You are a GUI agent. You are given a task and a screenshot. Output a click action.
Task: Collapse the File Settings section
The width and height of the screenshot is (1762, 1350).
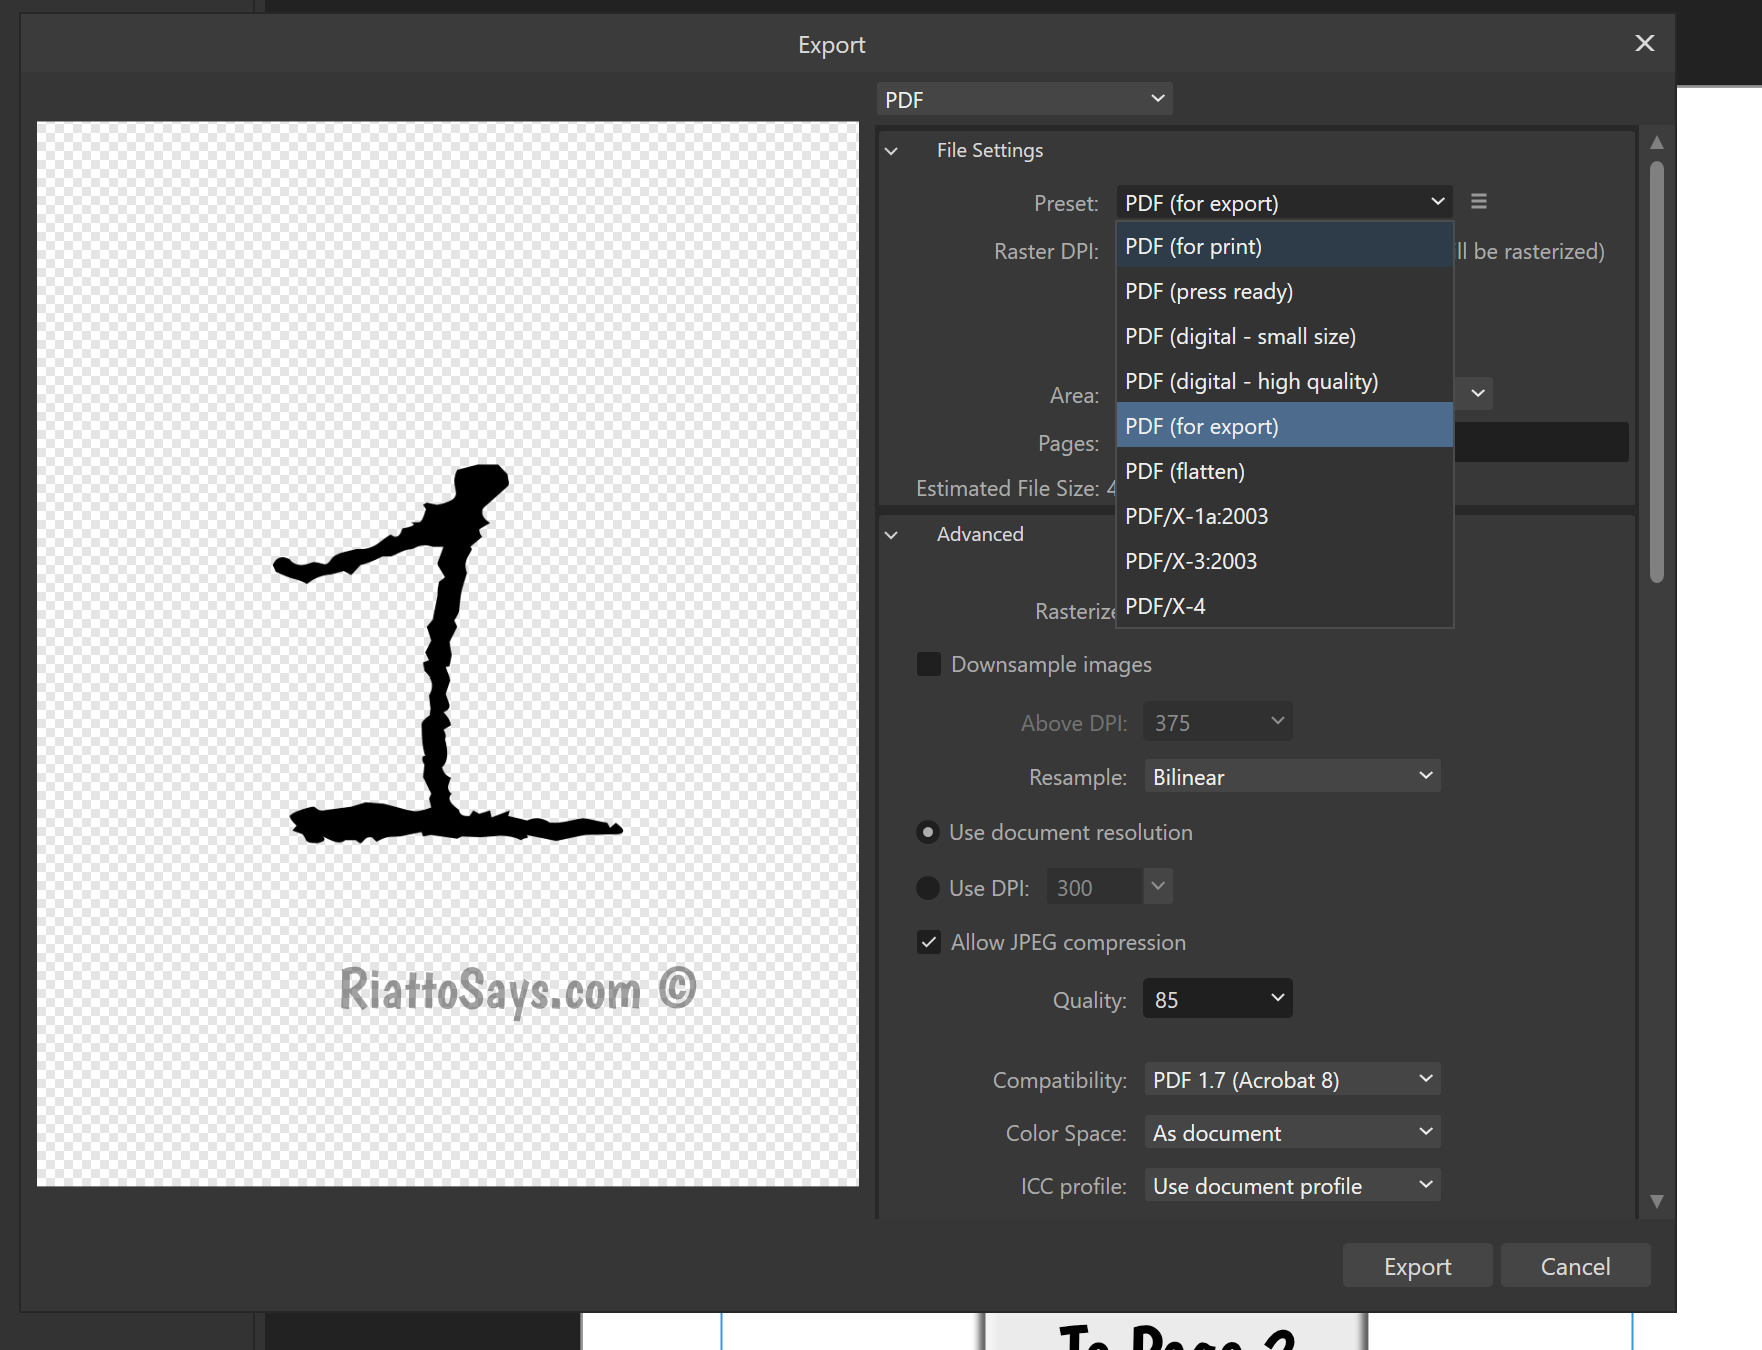[891, 151]
